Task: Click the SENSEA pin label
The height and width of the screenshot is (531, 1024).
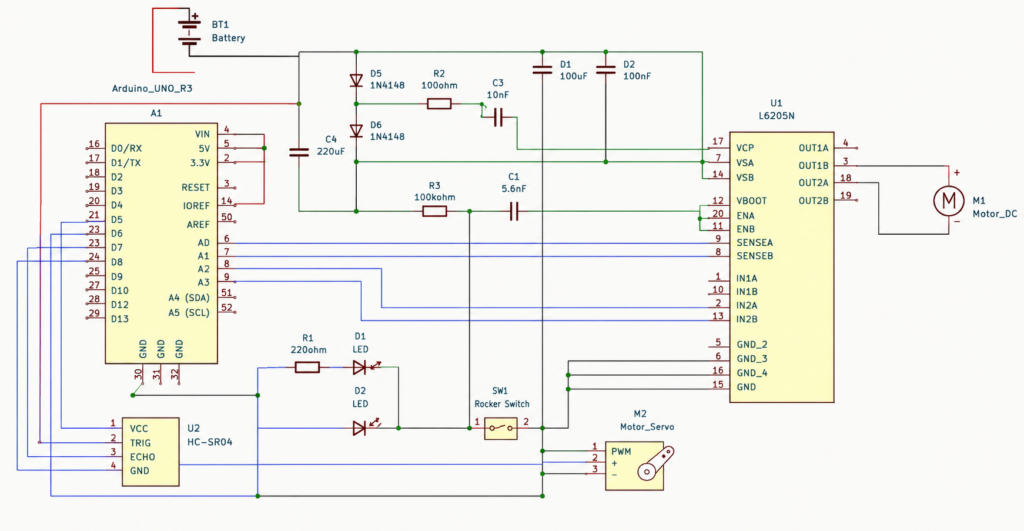Action: (x=754, y=242)
